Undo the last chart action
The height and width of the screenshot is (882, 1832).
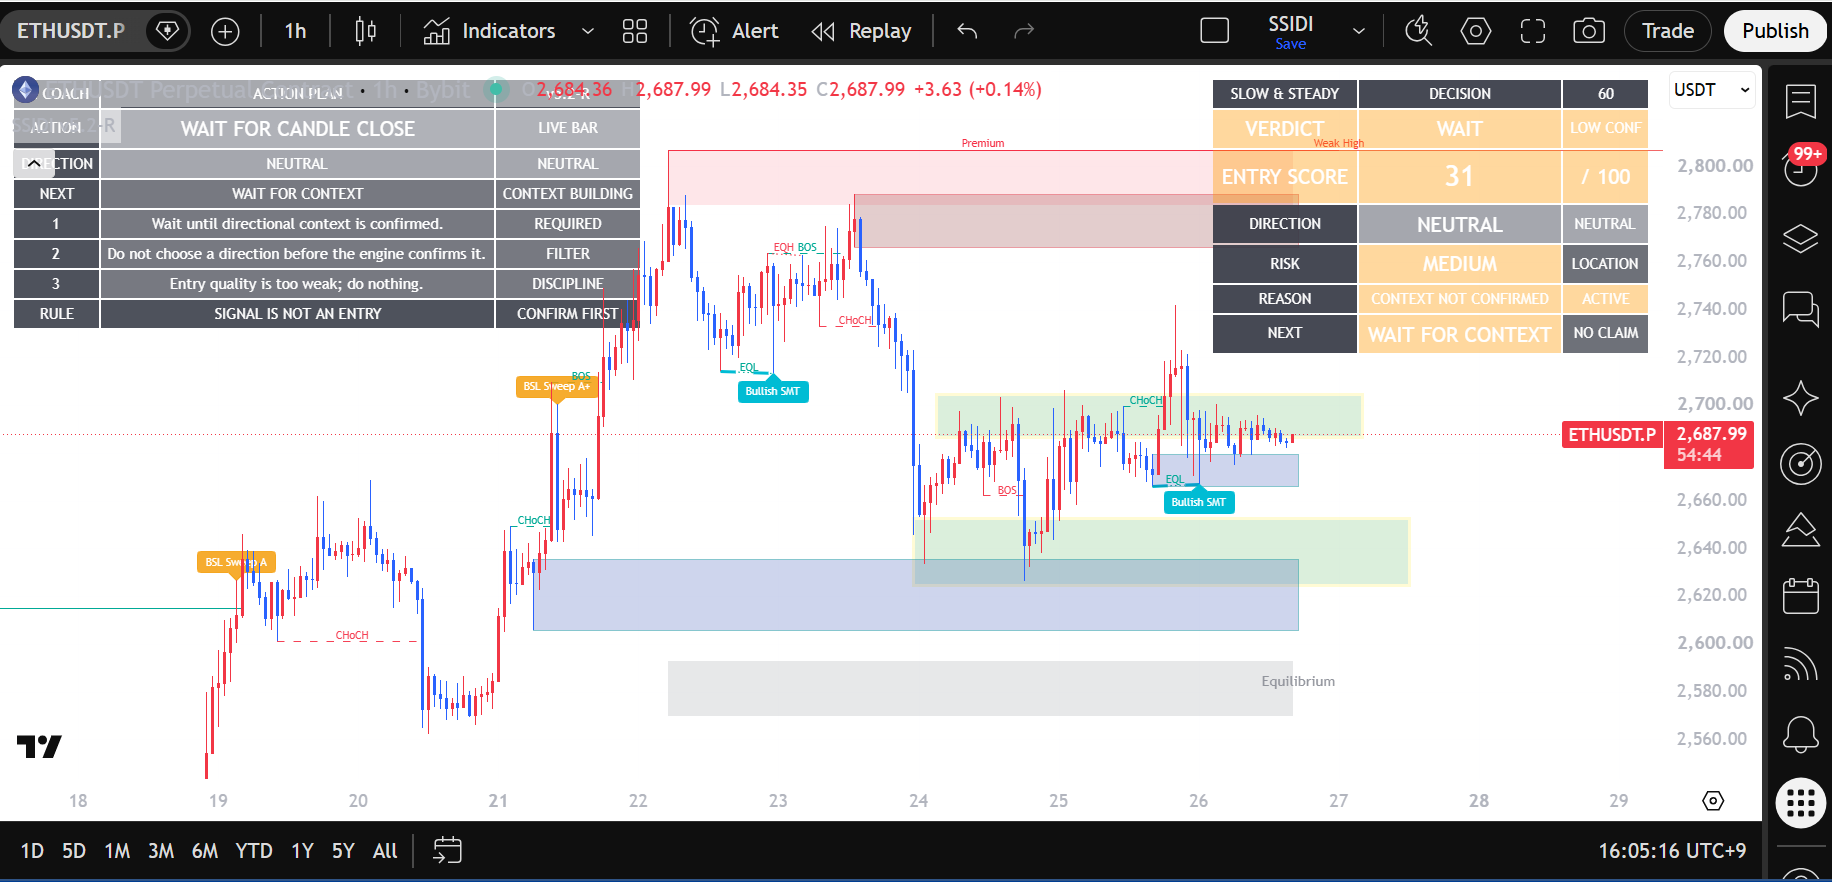967,31
